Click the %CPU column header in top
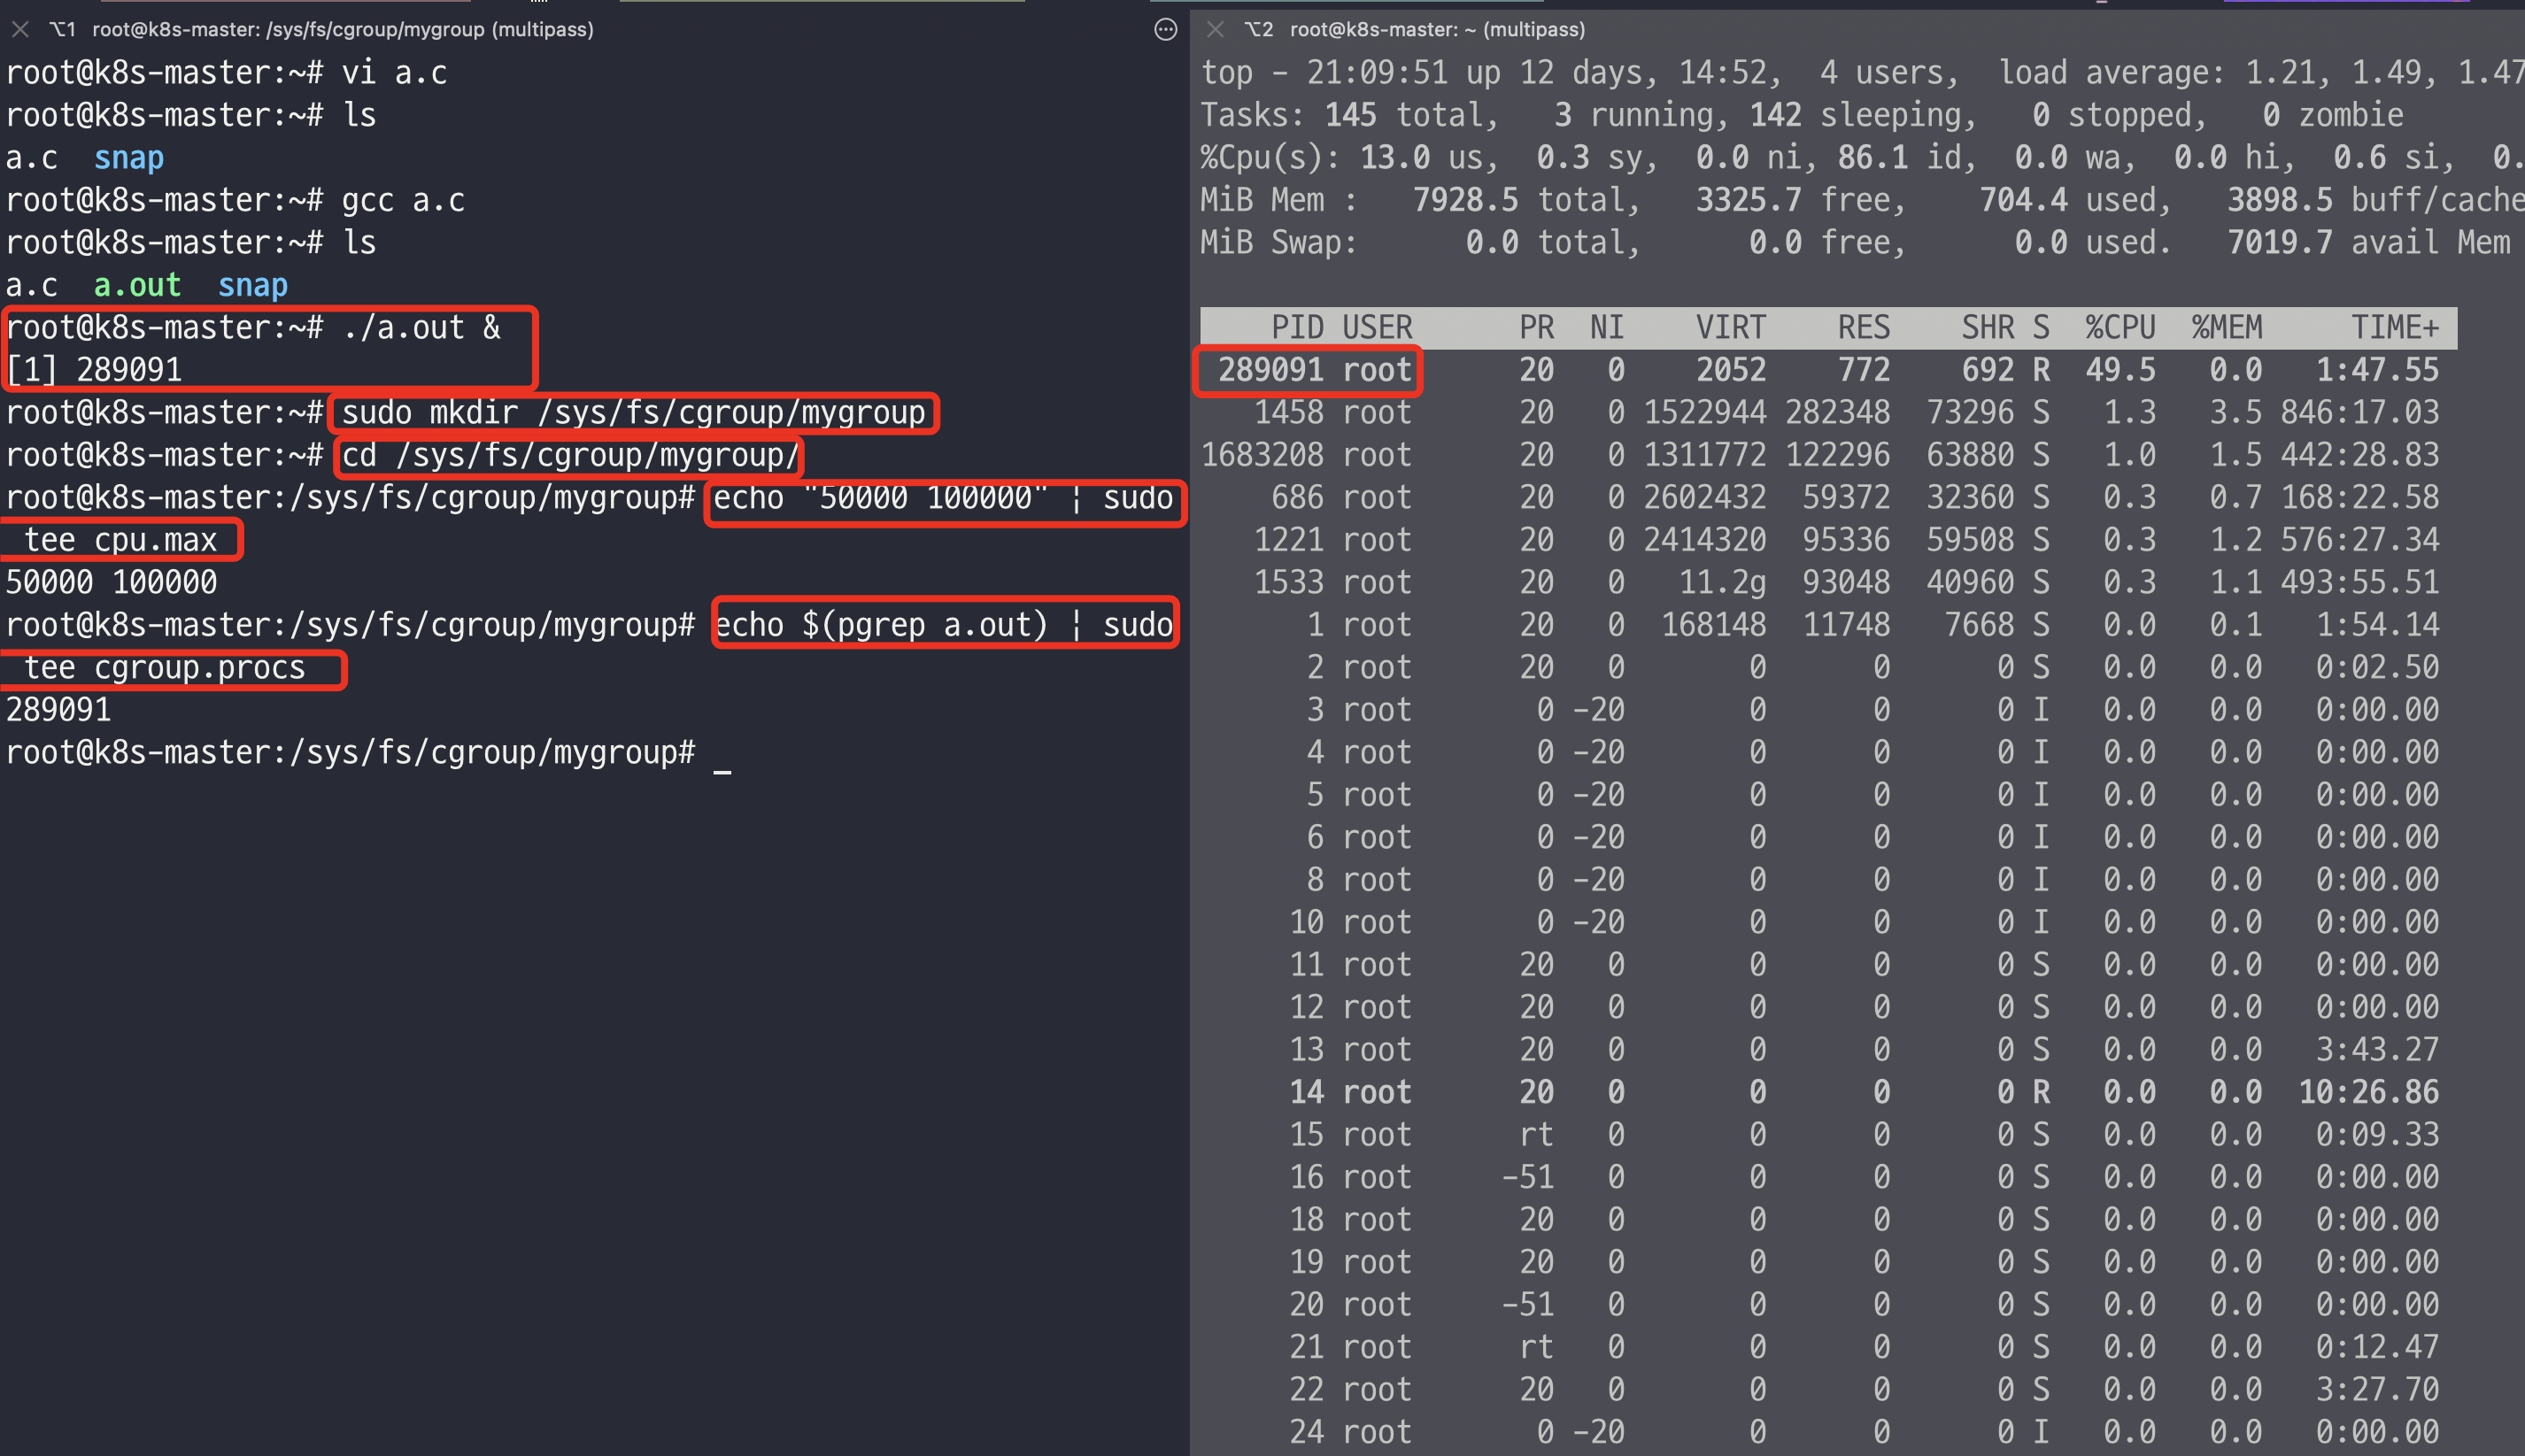Viewport: 2525px width, 1456px height. tap(2119, 328)
